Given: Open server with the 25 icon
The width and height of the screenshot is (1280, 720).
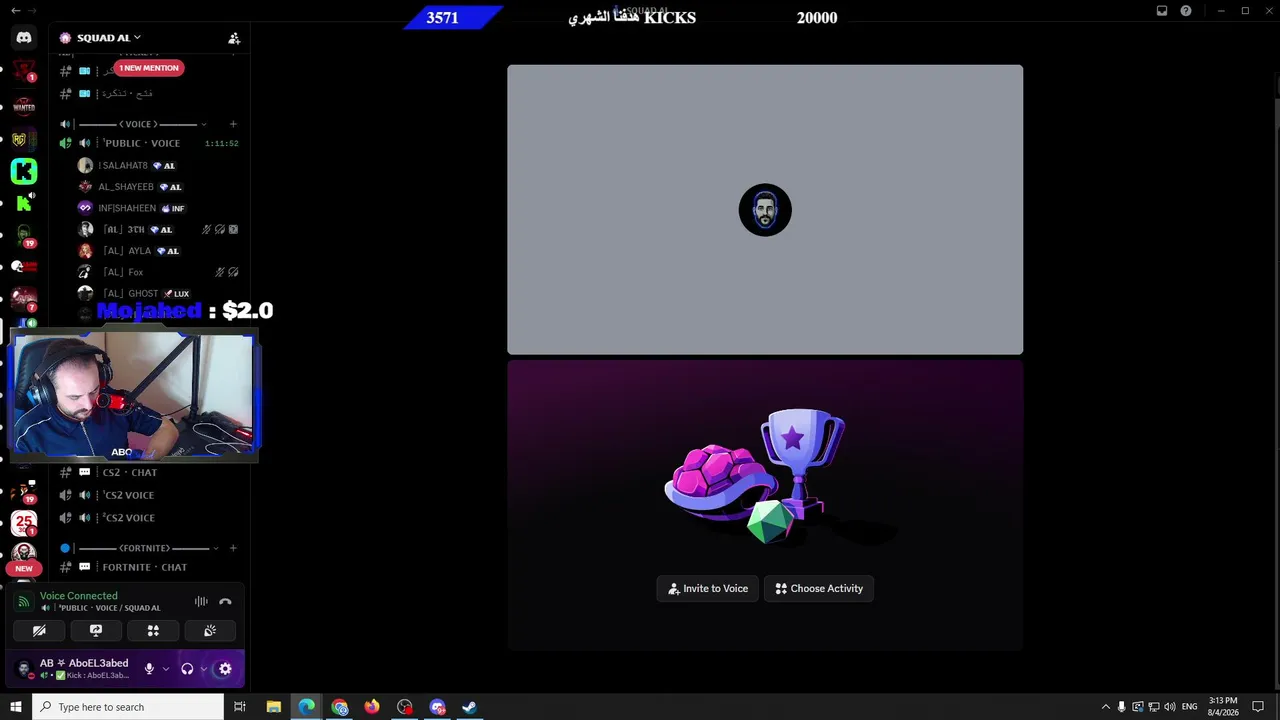Looking at the screenshot, I should tap(24, 523).
